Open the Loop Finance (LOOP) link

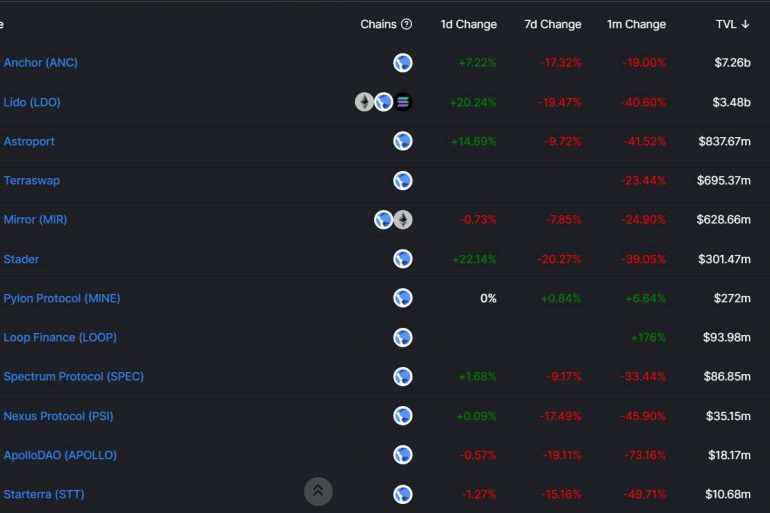tap(60, 337)
